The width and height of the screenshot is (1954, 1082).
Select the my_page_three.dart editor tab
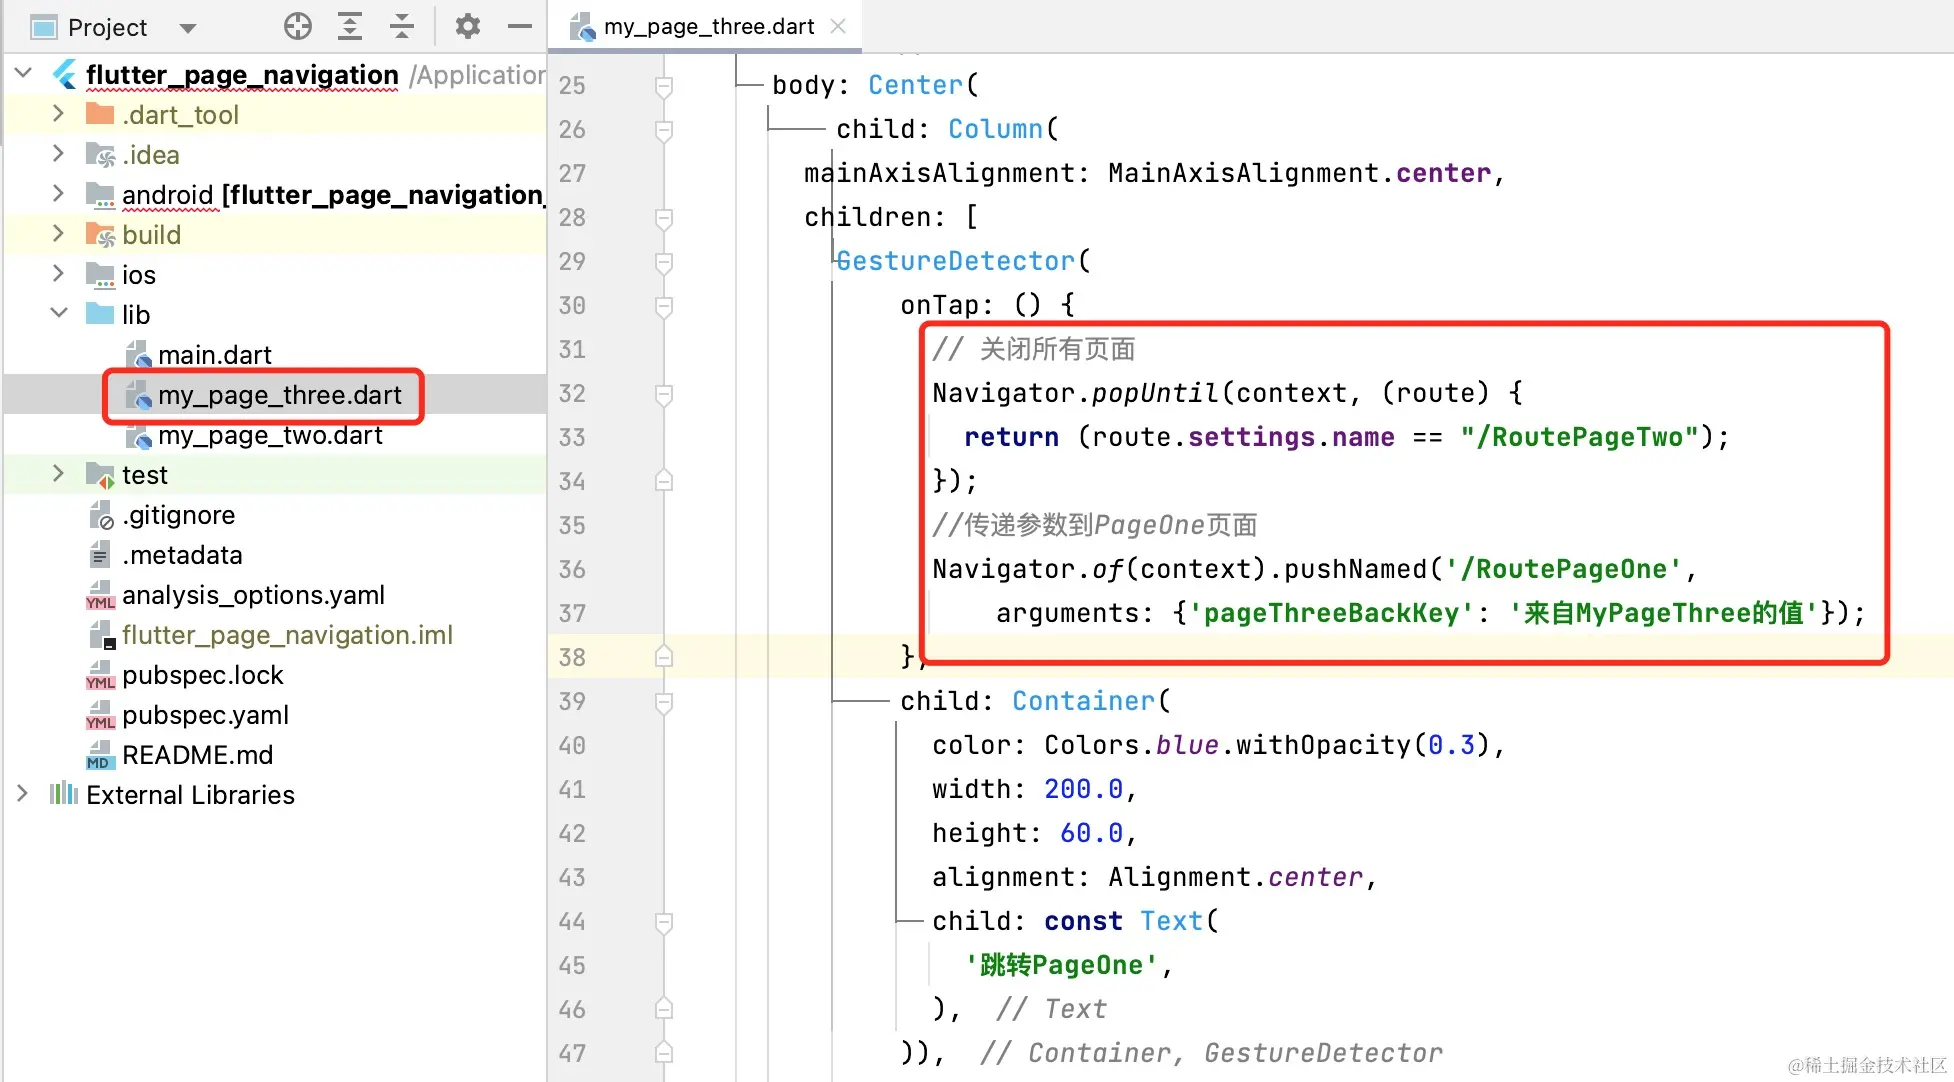[708, 27]
